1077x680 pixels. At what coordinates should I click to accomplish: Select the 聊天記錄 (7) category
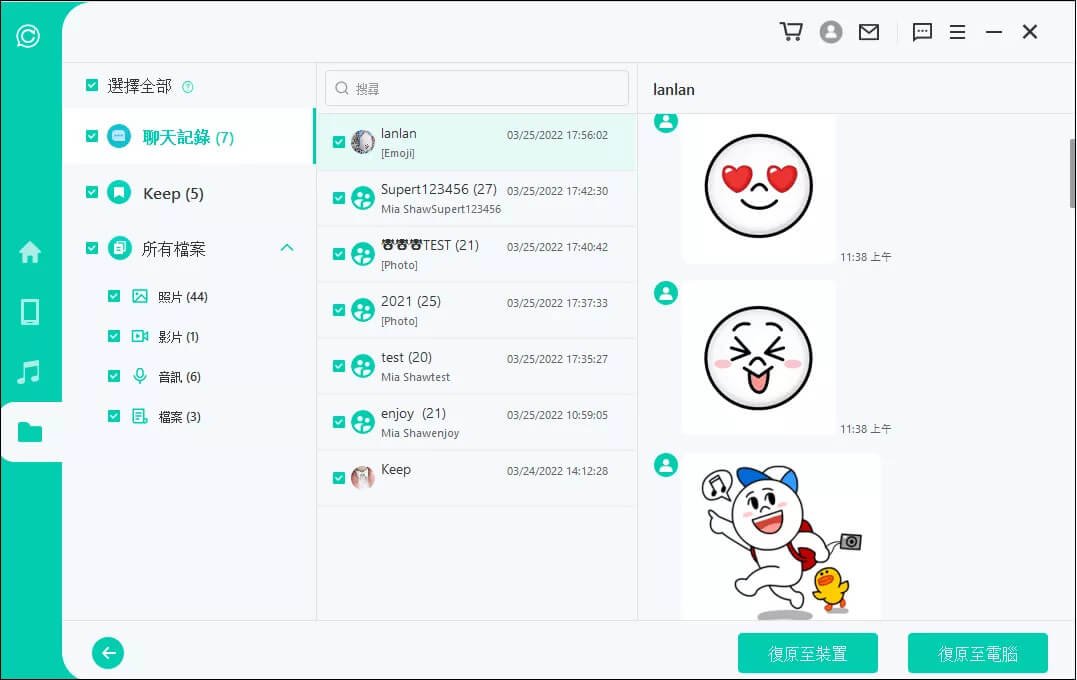coord(188,137)
